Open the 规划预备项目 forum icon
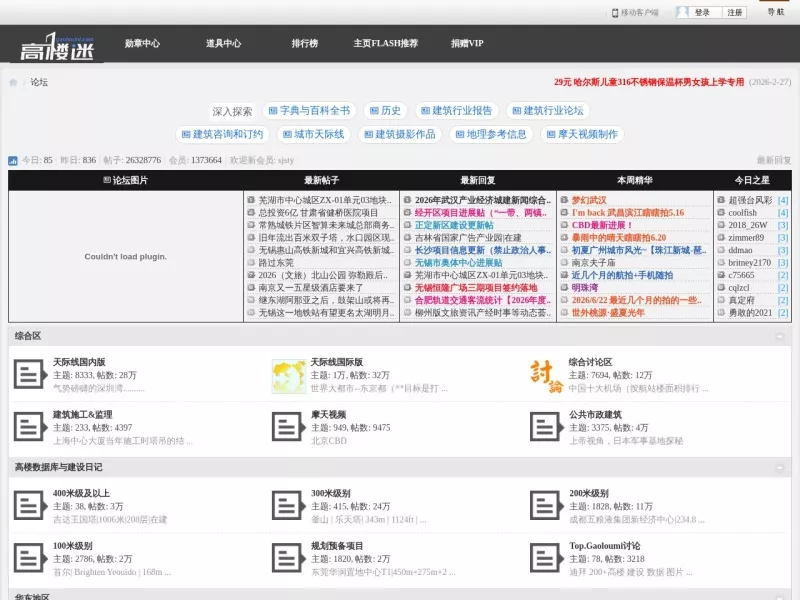 point(288,559)
